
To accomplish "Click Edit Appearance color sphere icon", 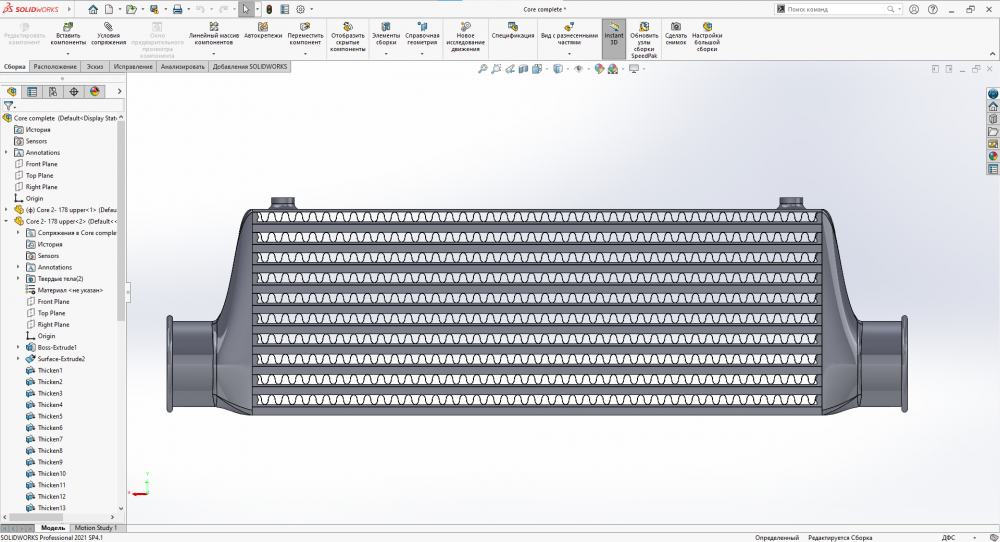I will 599,69.
